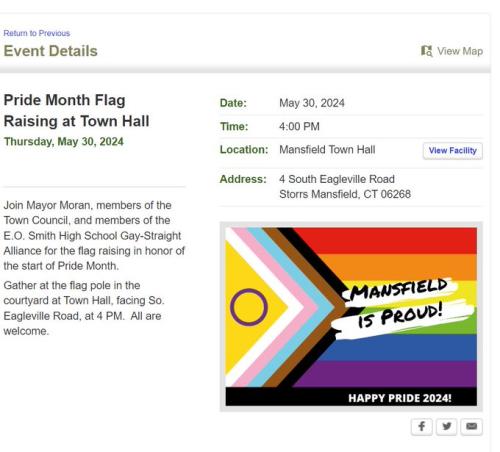Click the Happy Pride 2024 banner text
500x452 pixels.
point(400,398)
